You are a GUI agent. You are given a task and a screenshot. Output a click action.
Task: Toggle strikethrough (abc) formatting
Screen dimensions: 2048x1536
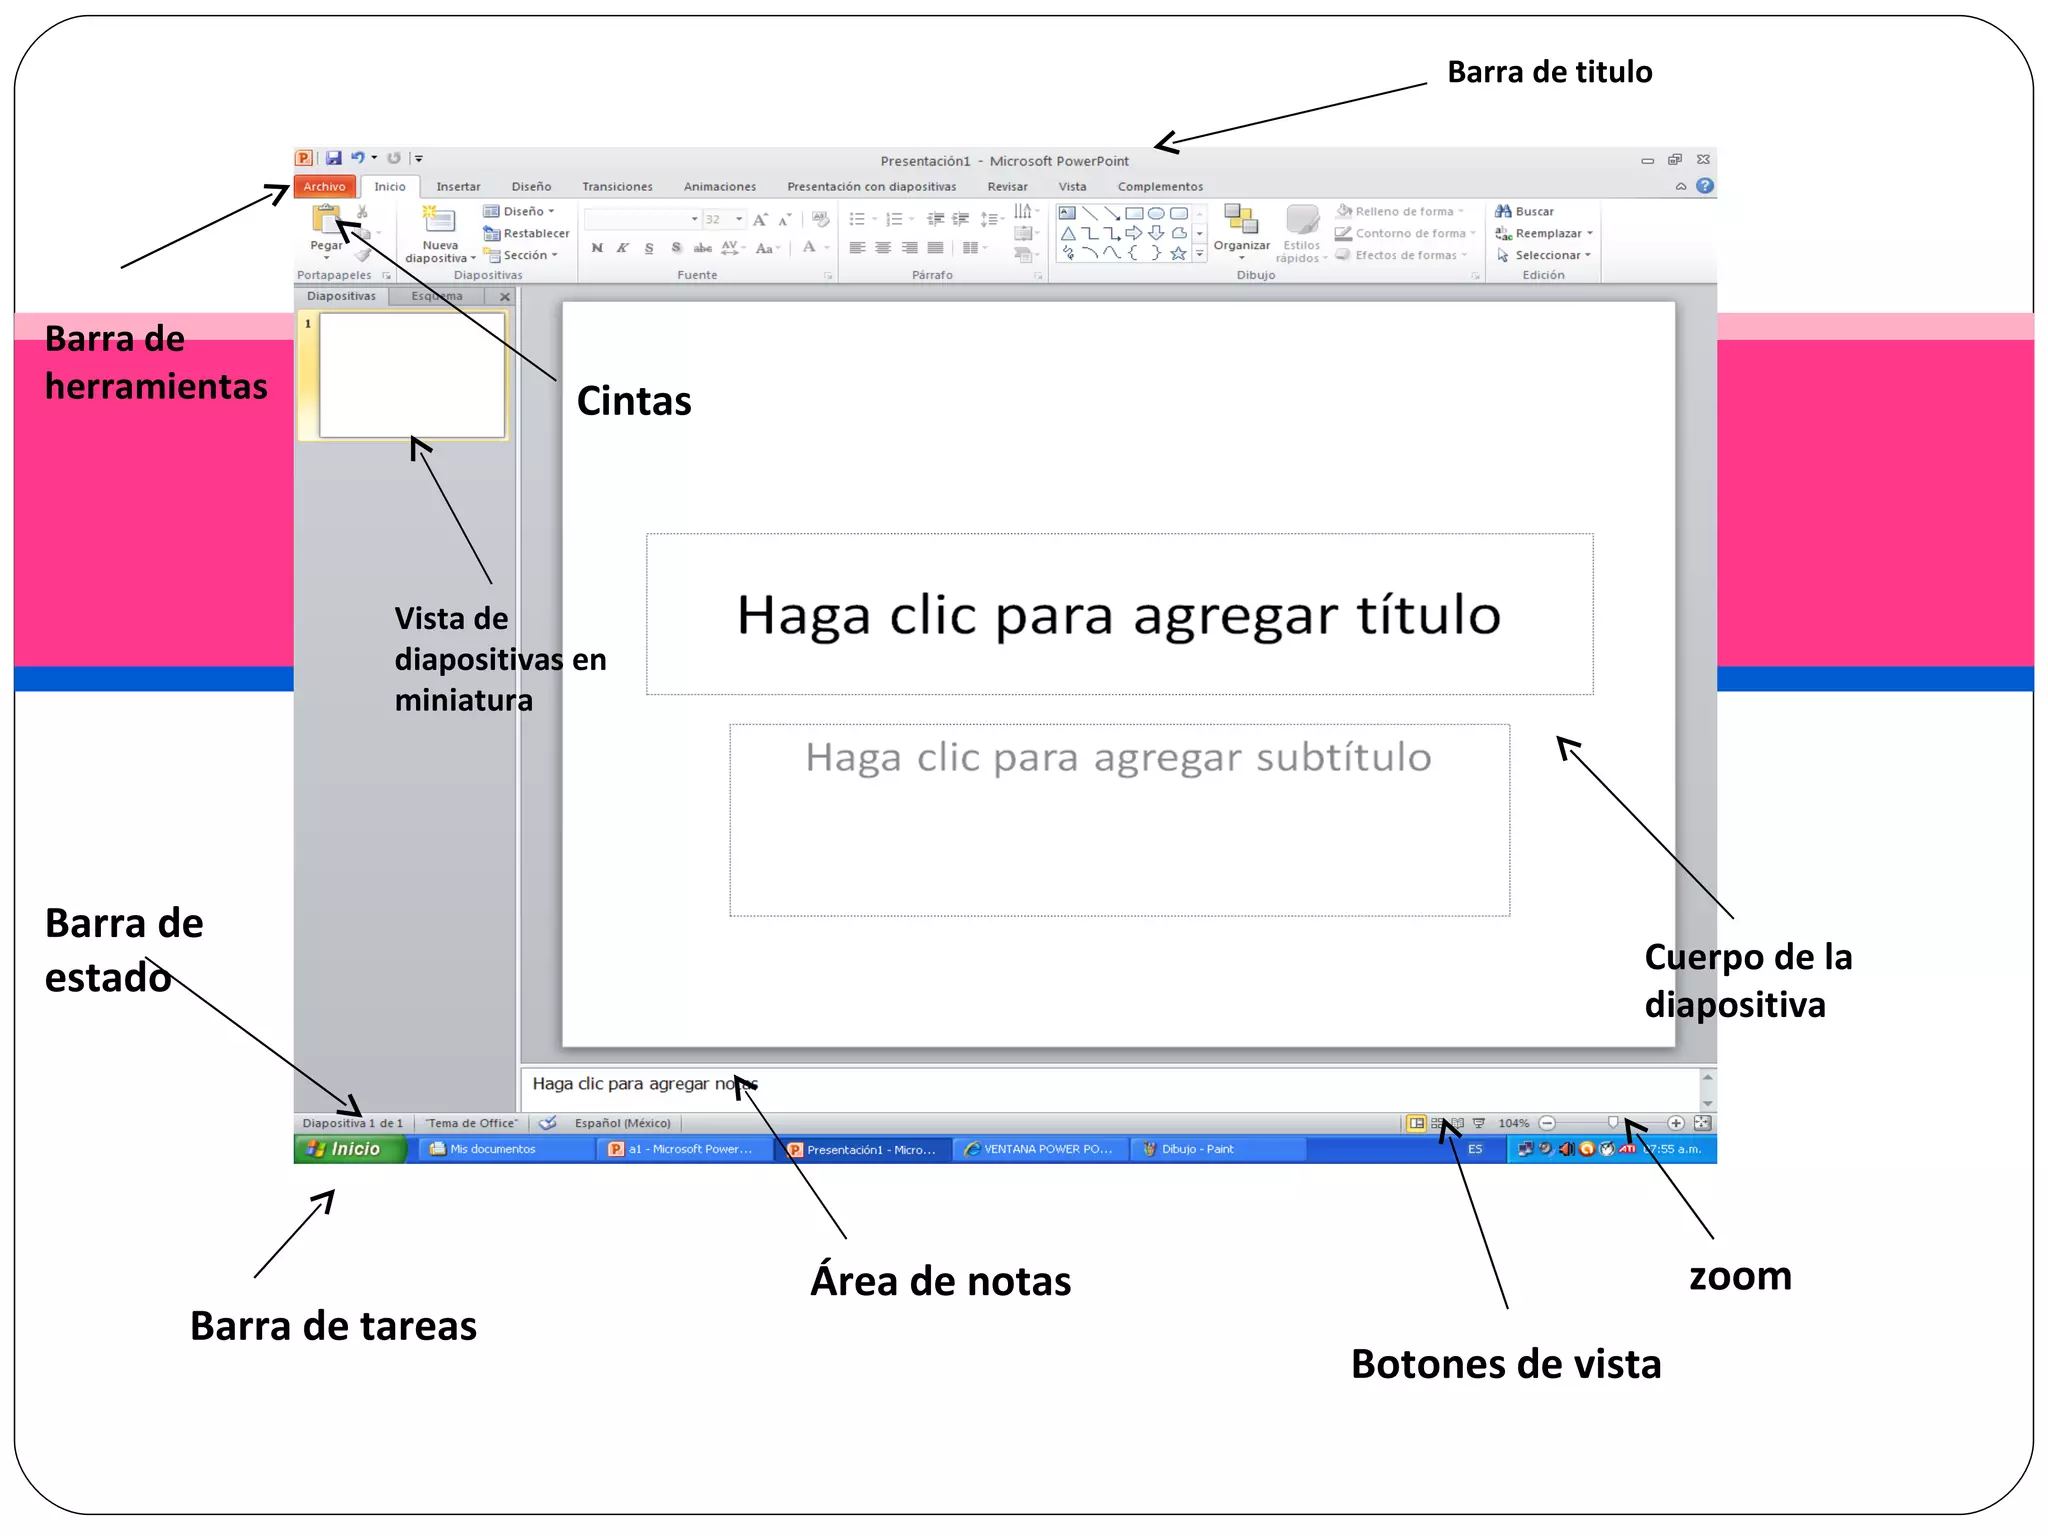703,248
